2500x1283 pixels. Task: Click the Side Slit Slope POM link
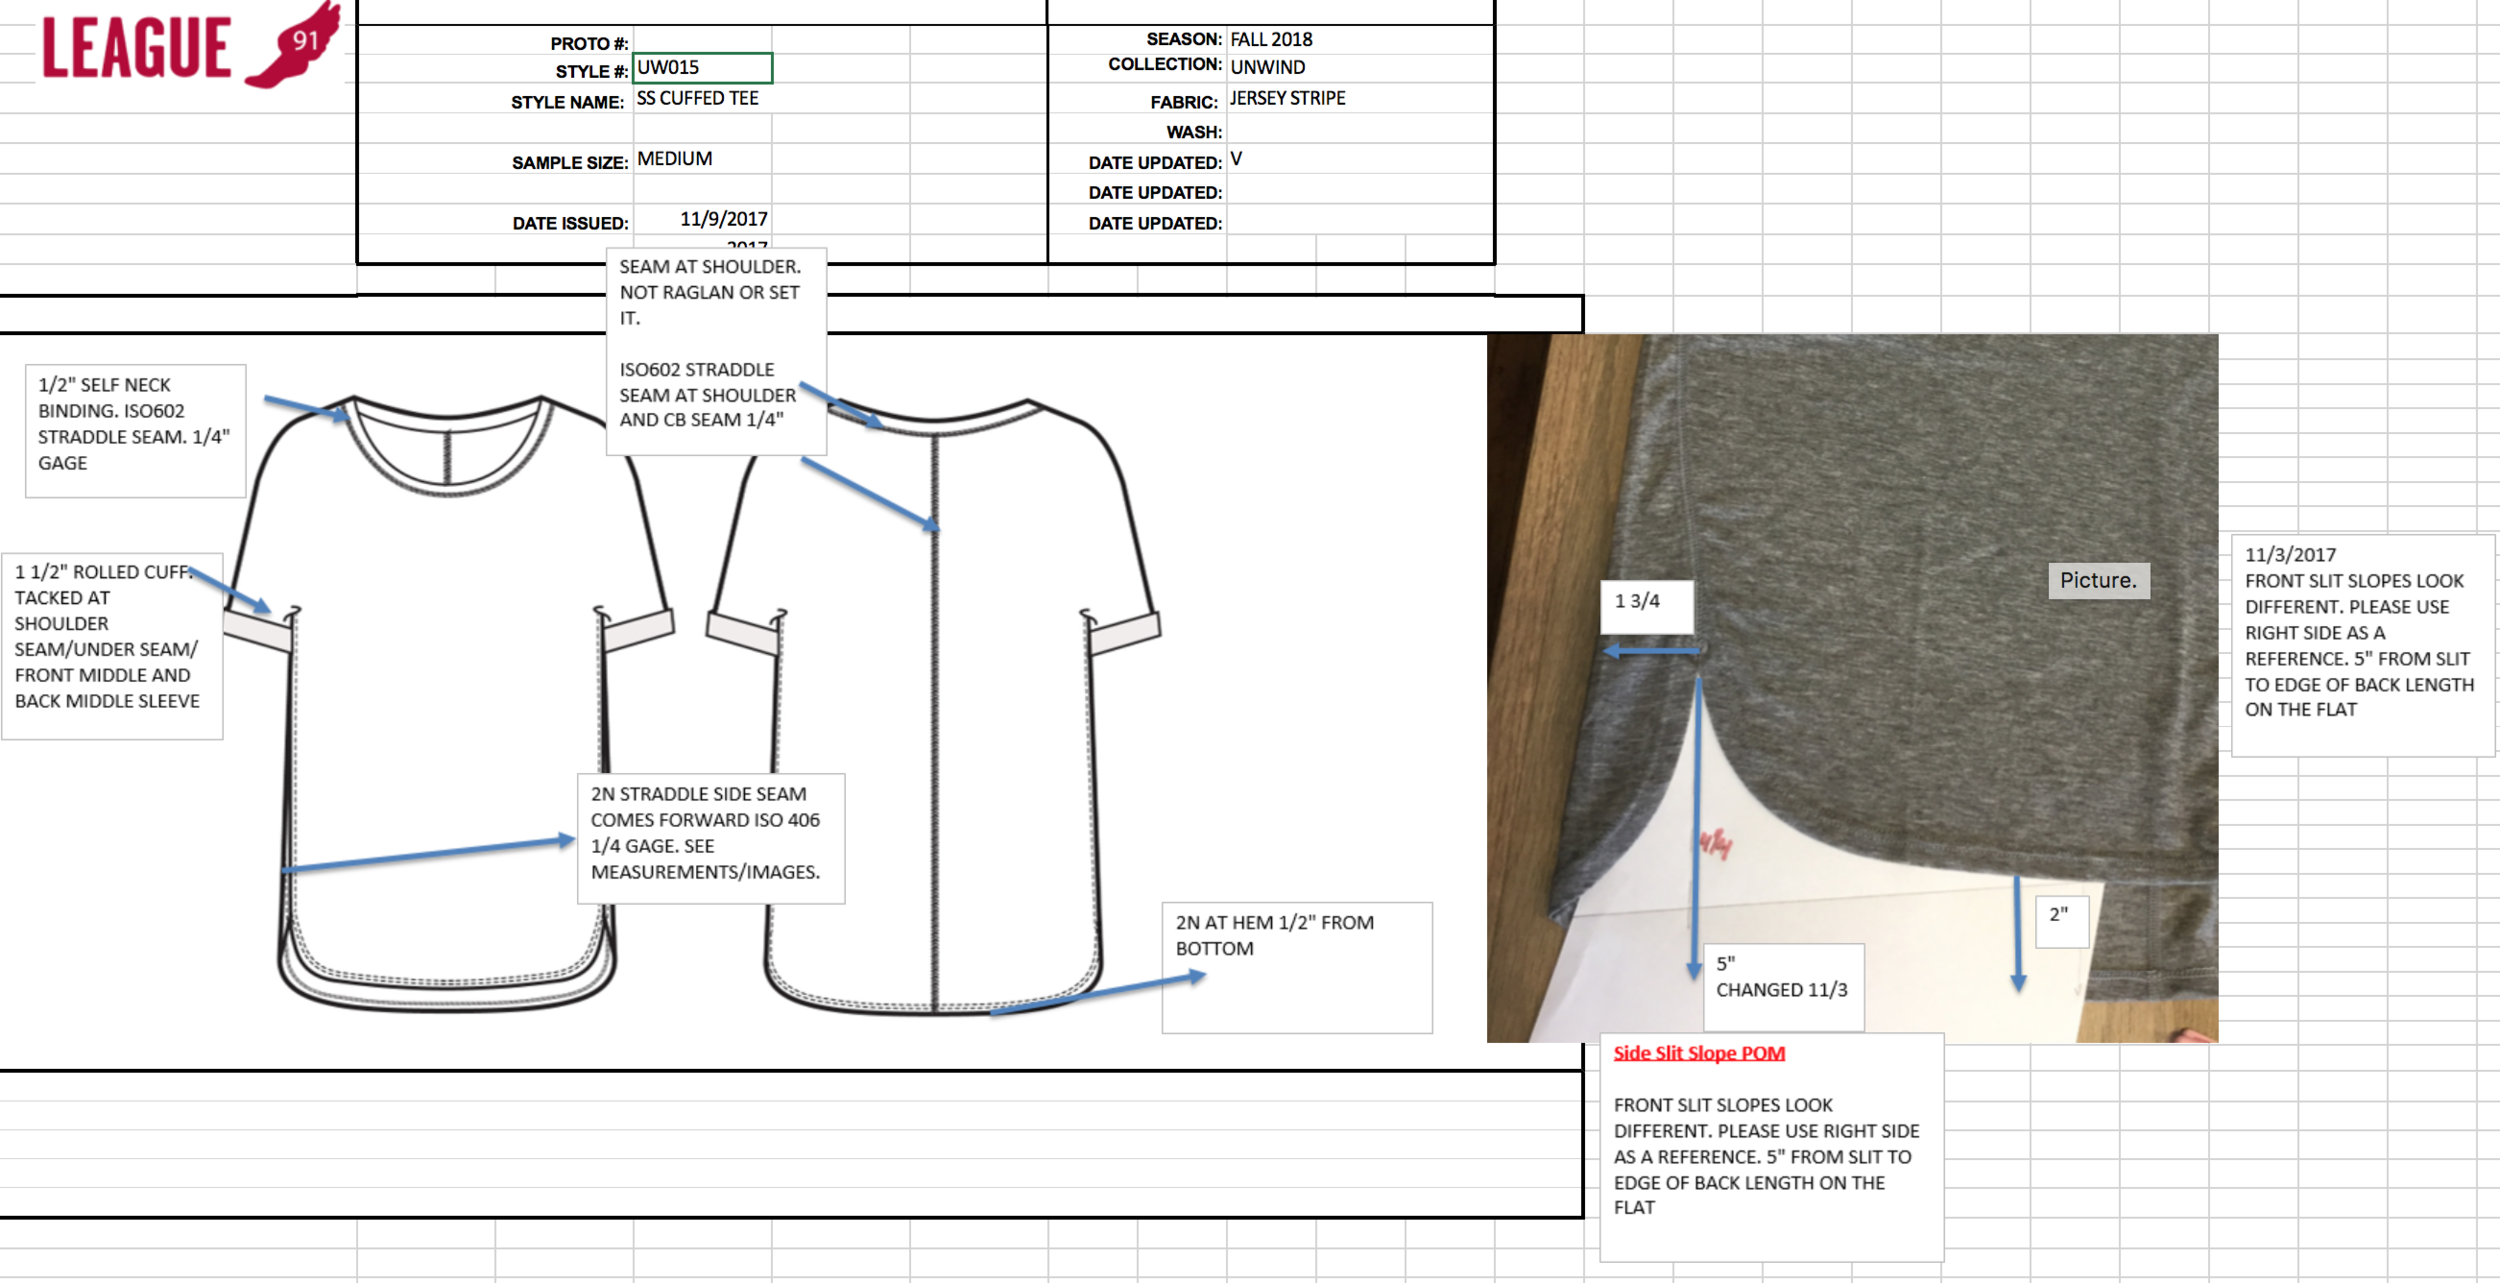[x=1698, y=1053]
